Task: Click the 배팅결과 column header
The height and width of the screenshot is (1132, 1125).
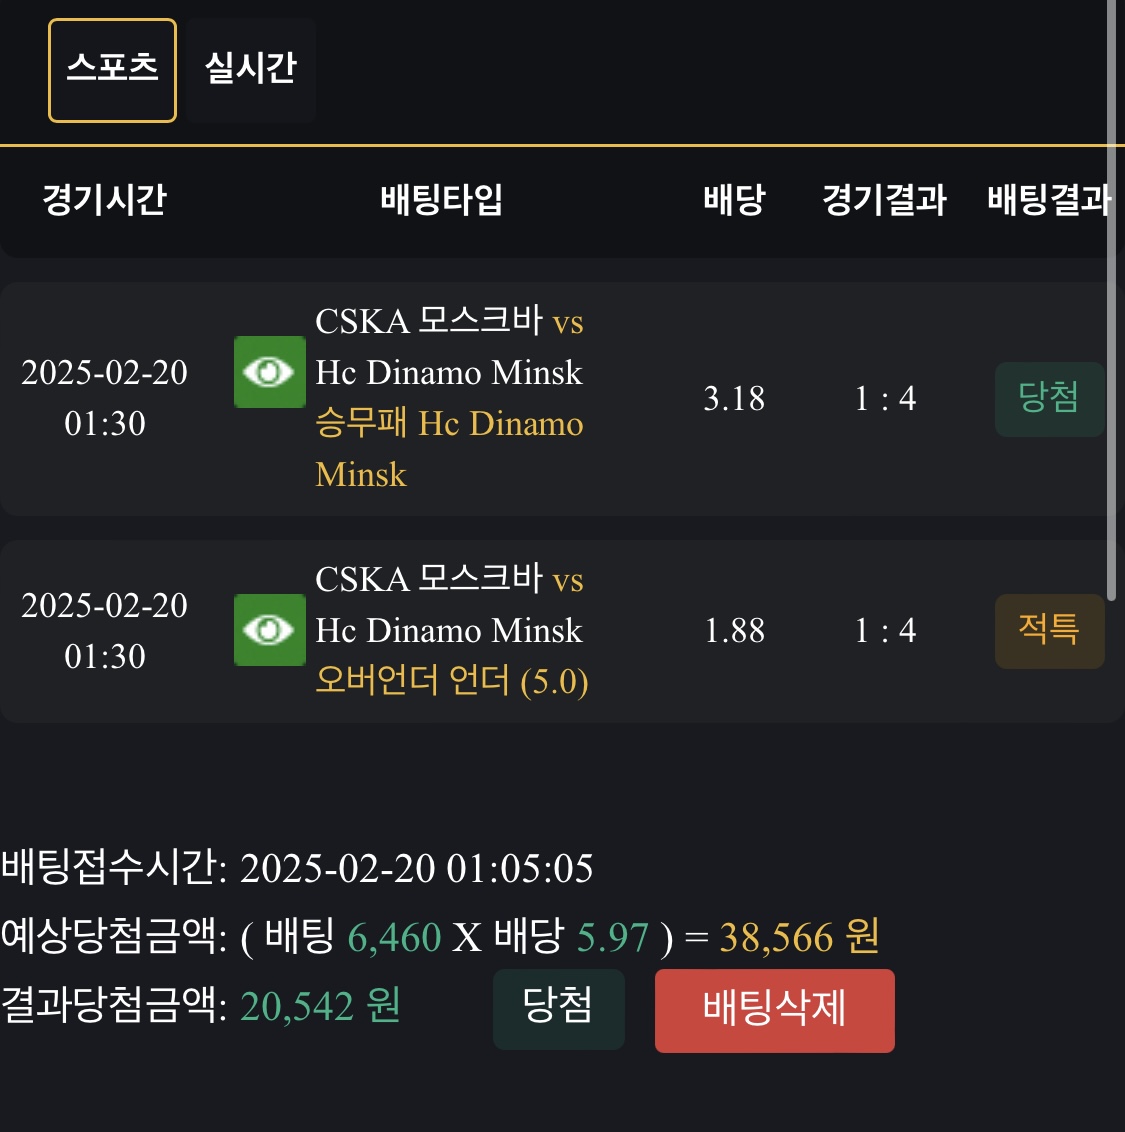Action: click(1048, 200)
